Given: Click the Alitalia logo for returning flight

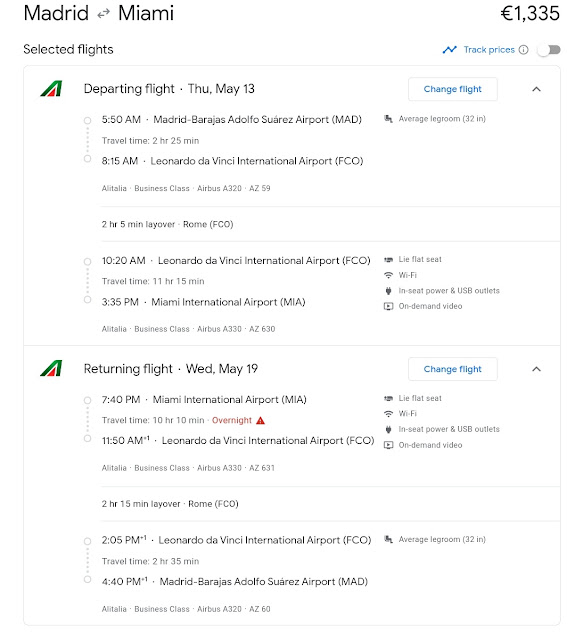Looking at the screenshot, I should click(51, 368).
